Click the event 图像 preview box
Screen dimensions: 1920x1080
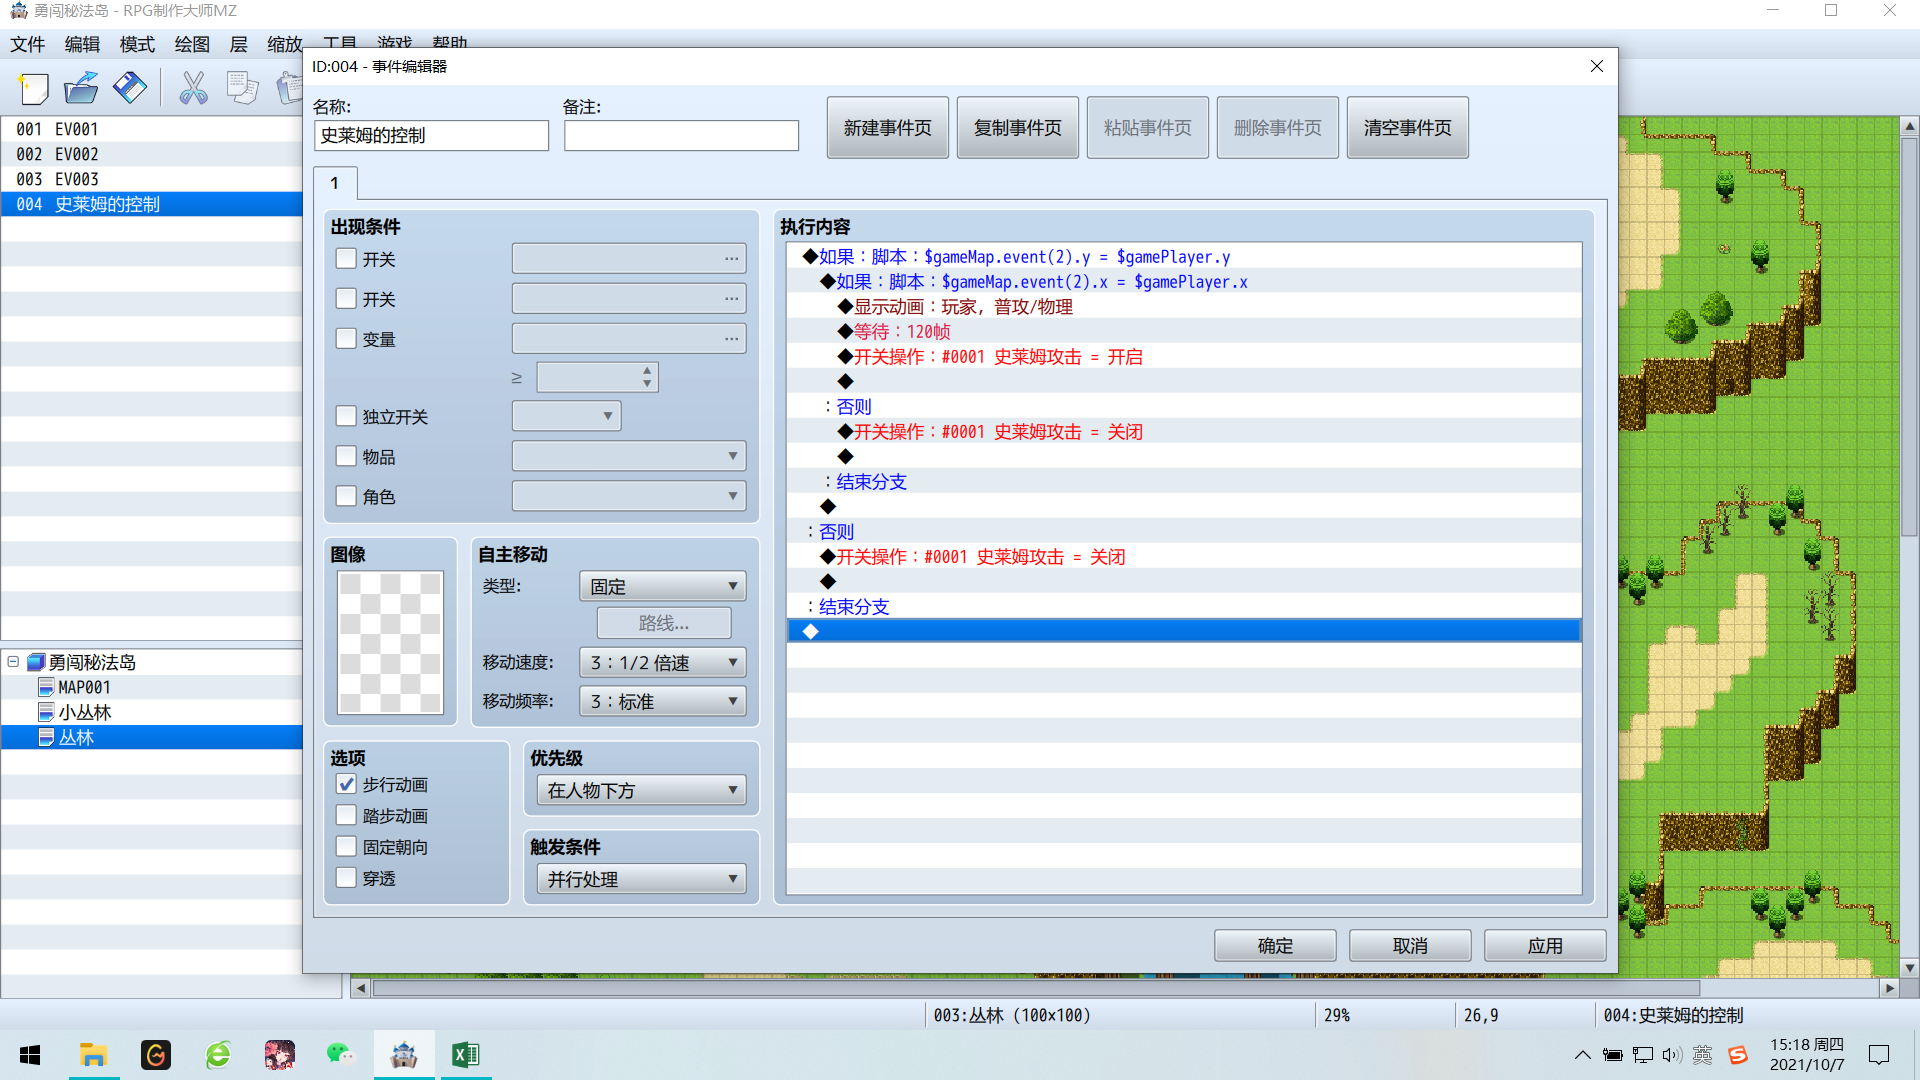pos(390,642)
